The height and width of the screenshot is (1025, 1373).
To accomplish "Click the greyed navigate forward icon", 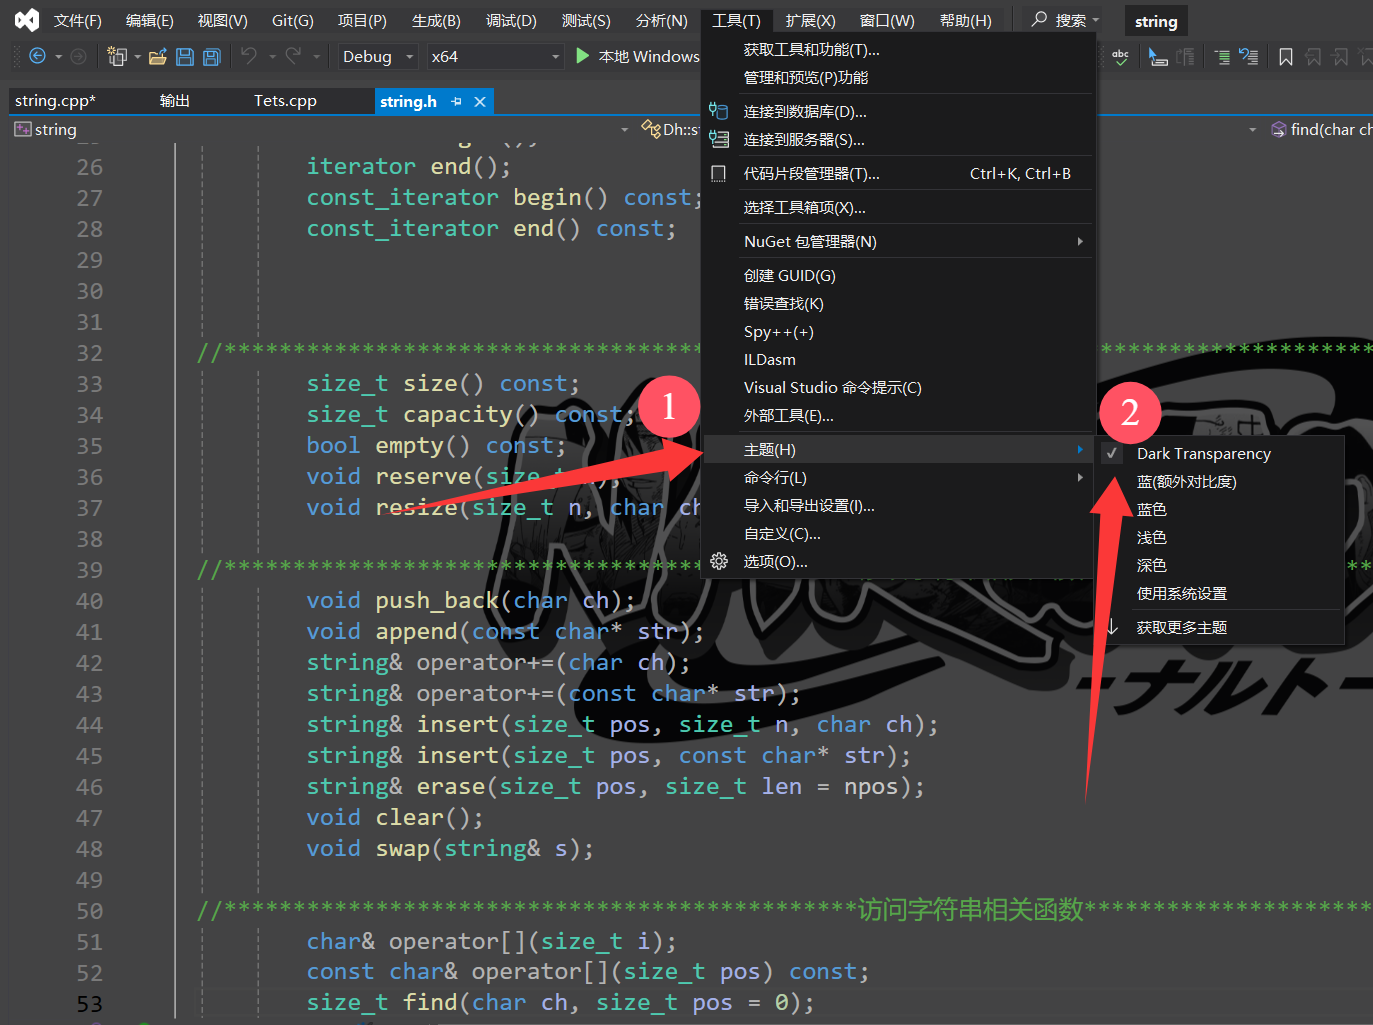I will point(78,56).
